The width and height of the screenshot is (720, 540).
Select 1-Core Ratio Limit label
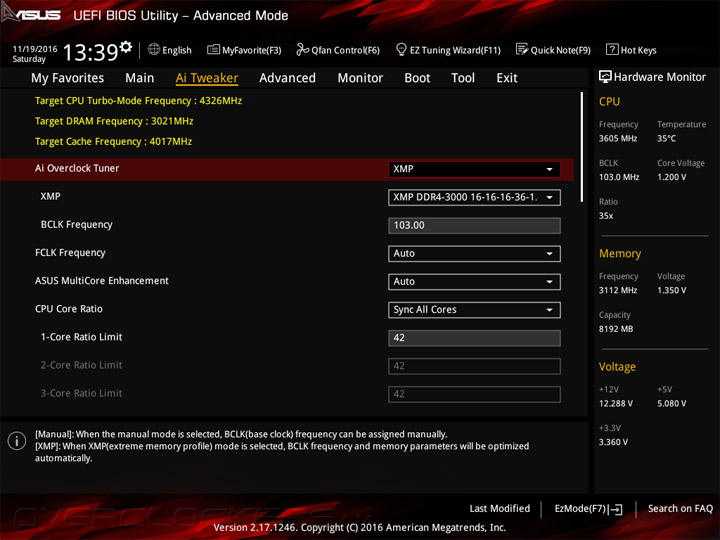point(81,337)
